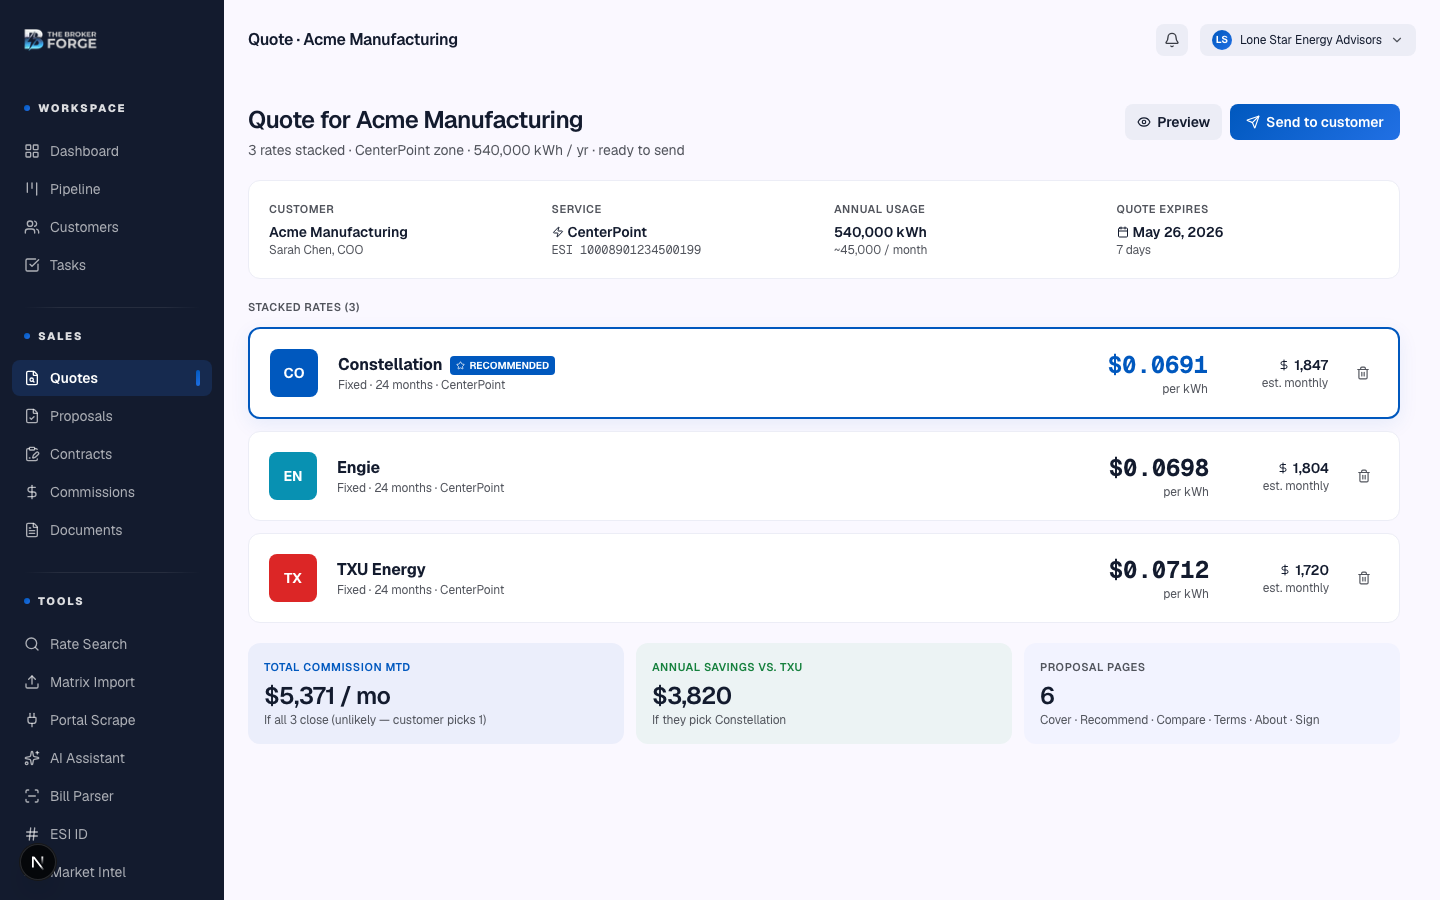
Task: Open Market Intel in Tools
Action: [x=112, y=872]
